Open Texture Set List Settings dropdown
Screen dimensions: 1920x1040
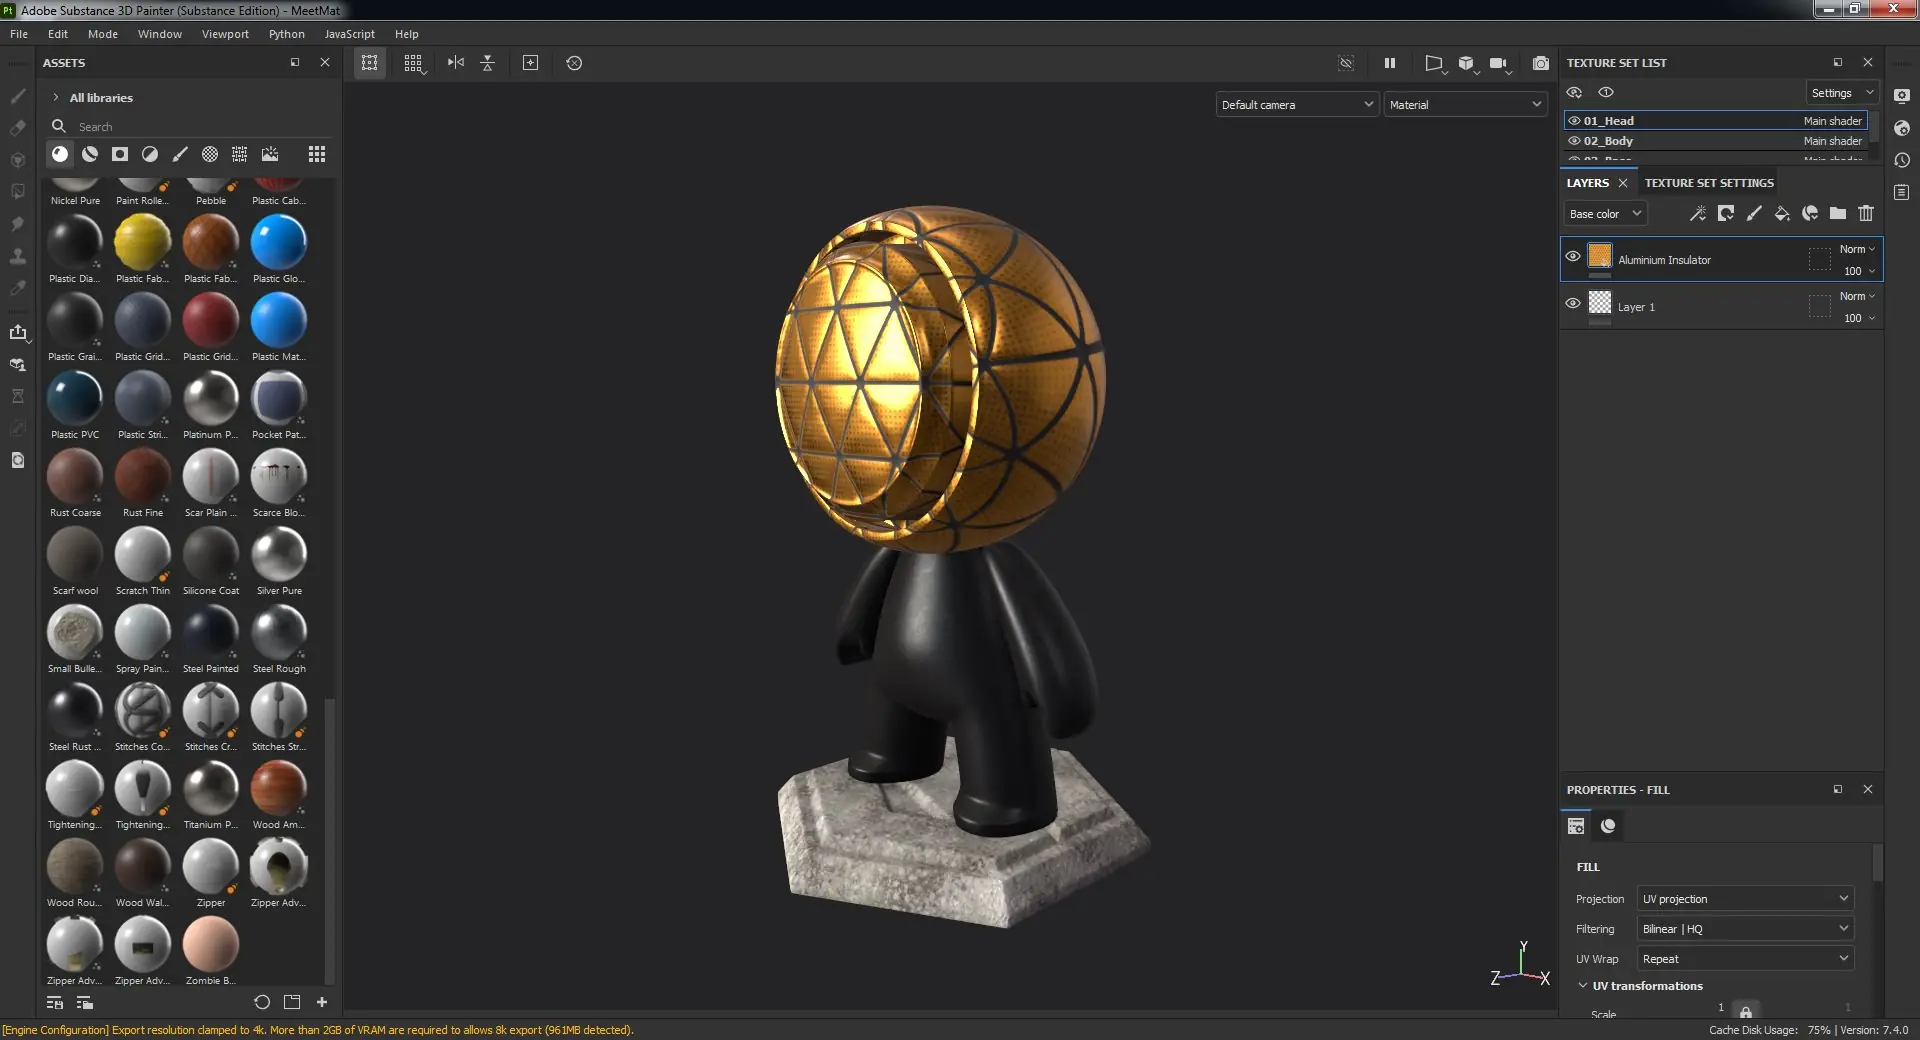[1842, 93]
